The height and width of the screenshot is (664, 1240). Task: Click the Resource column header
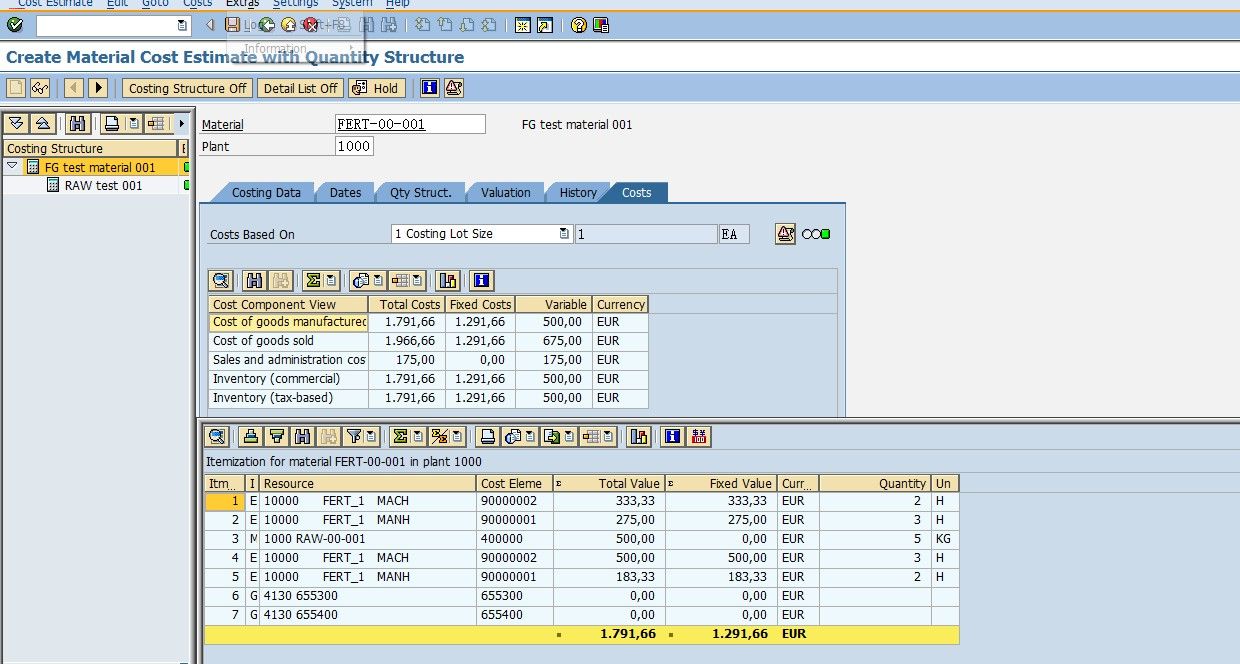[x=368, y=483]
